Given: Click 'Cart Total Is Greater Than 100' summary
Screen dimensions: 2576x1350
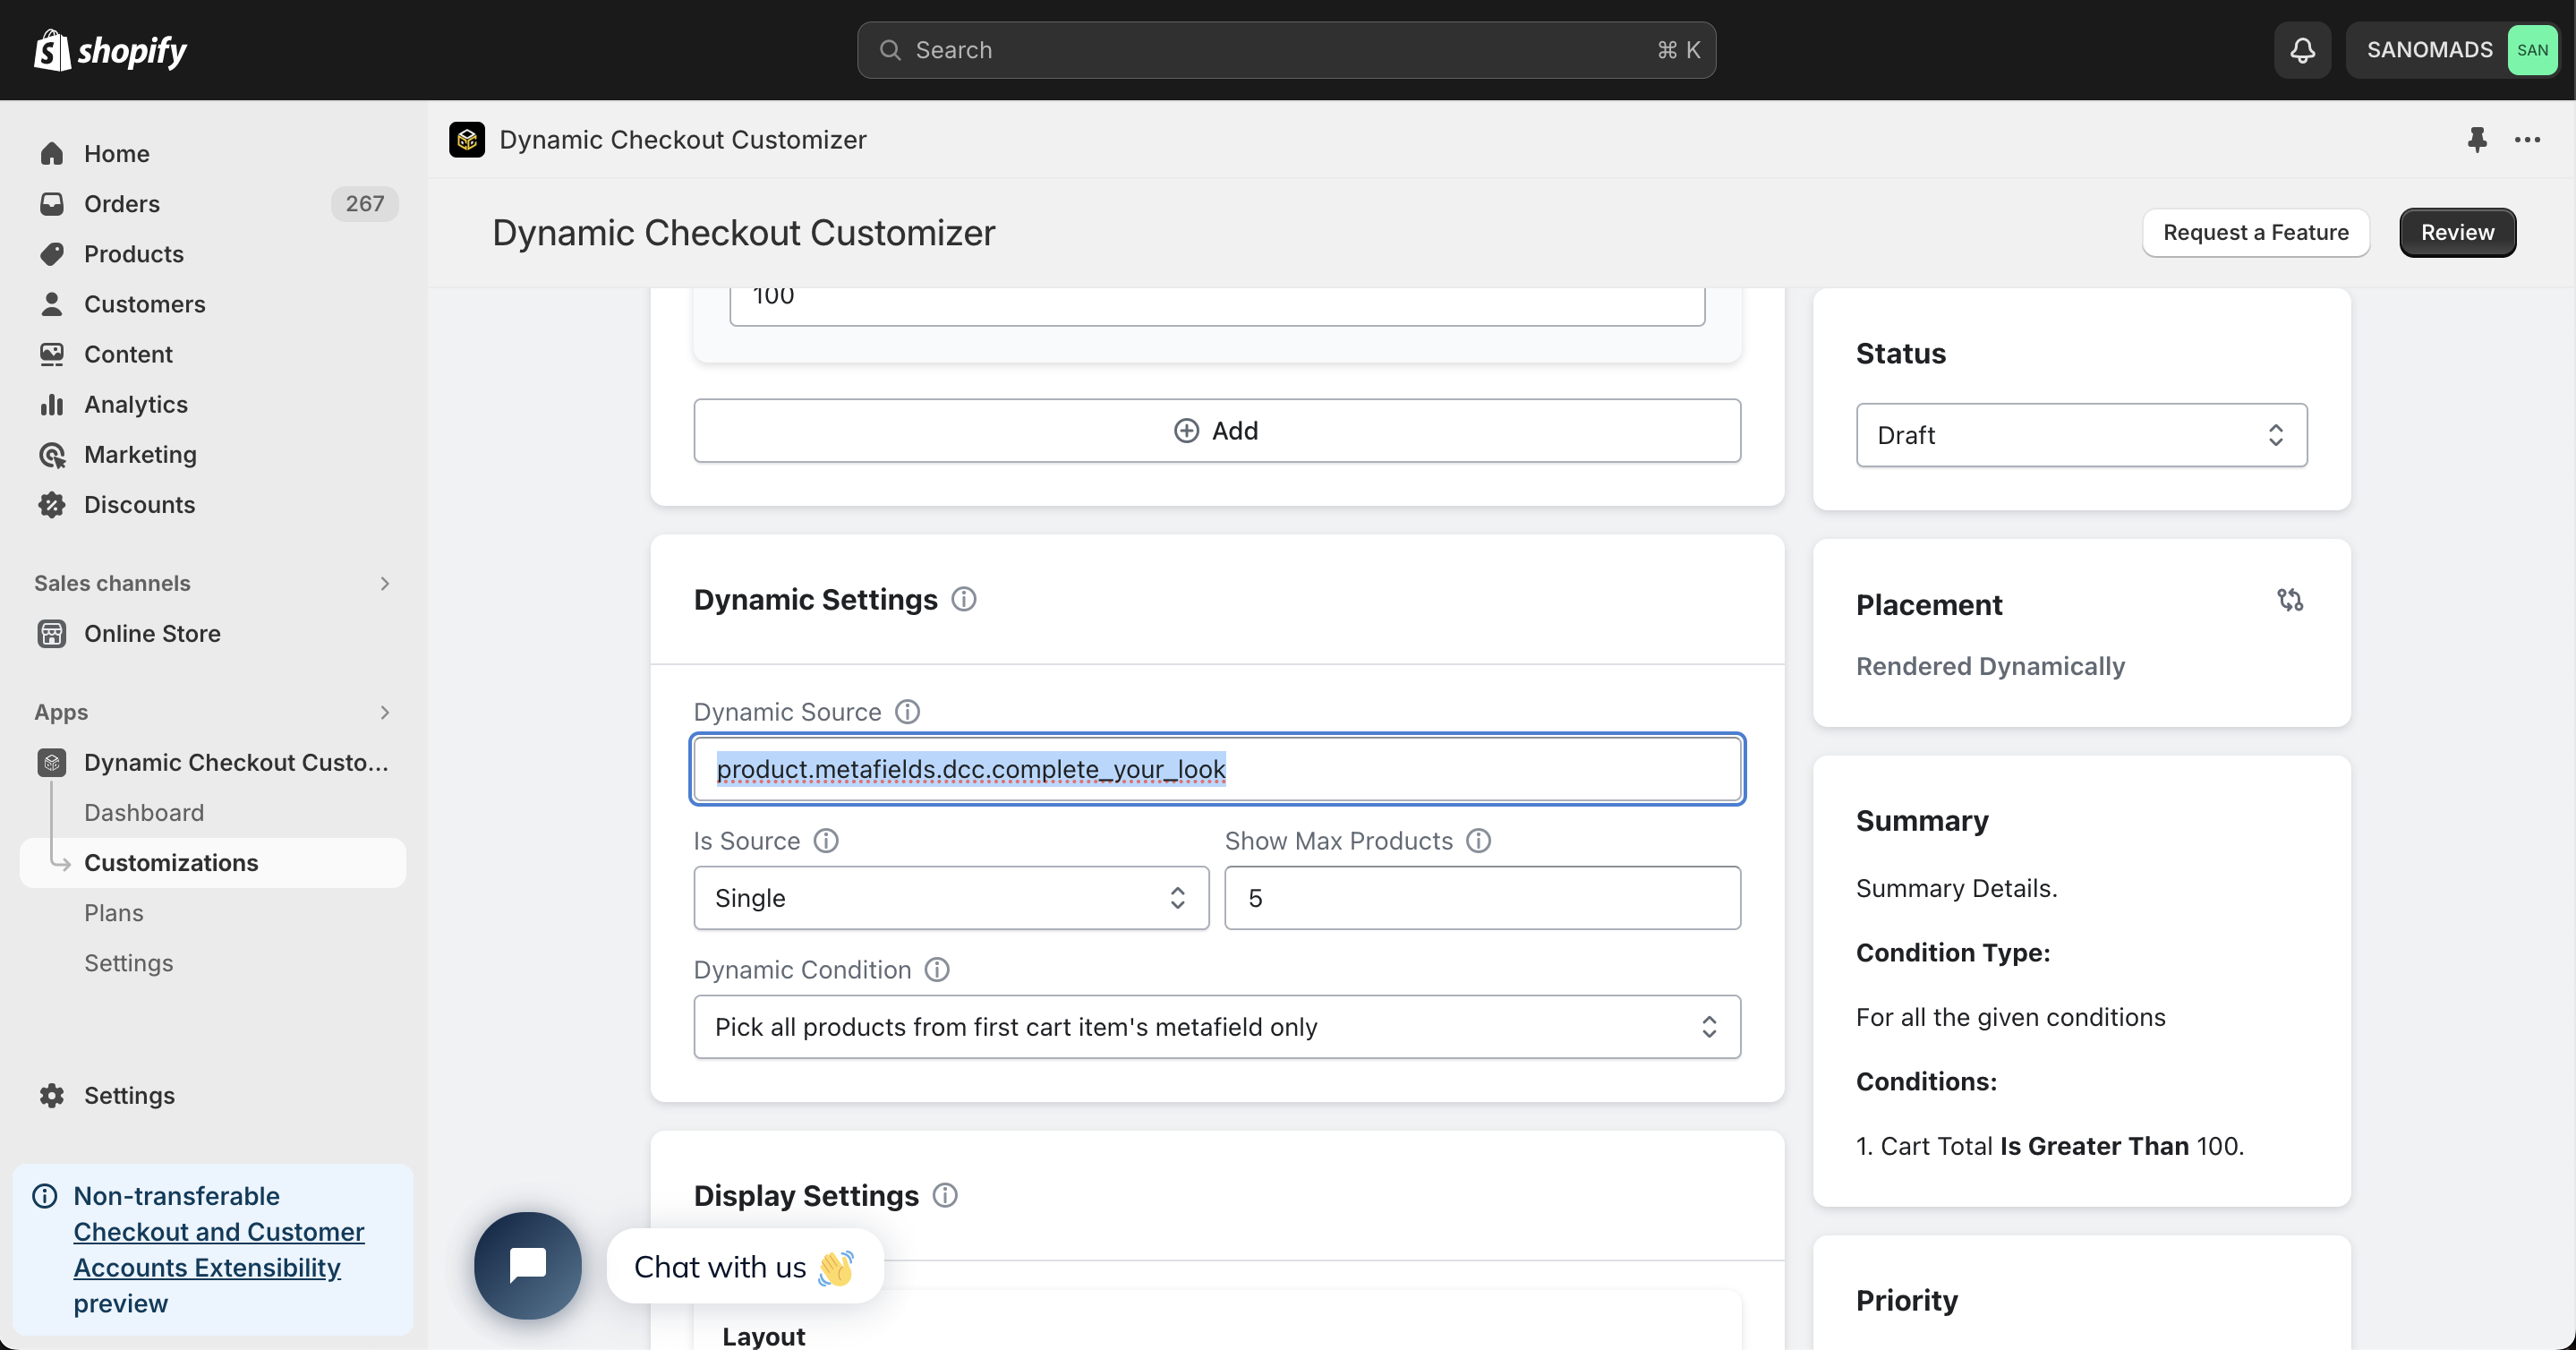Looking at the screenshot, I should [x=2050, y=1146].
